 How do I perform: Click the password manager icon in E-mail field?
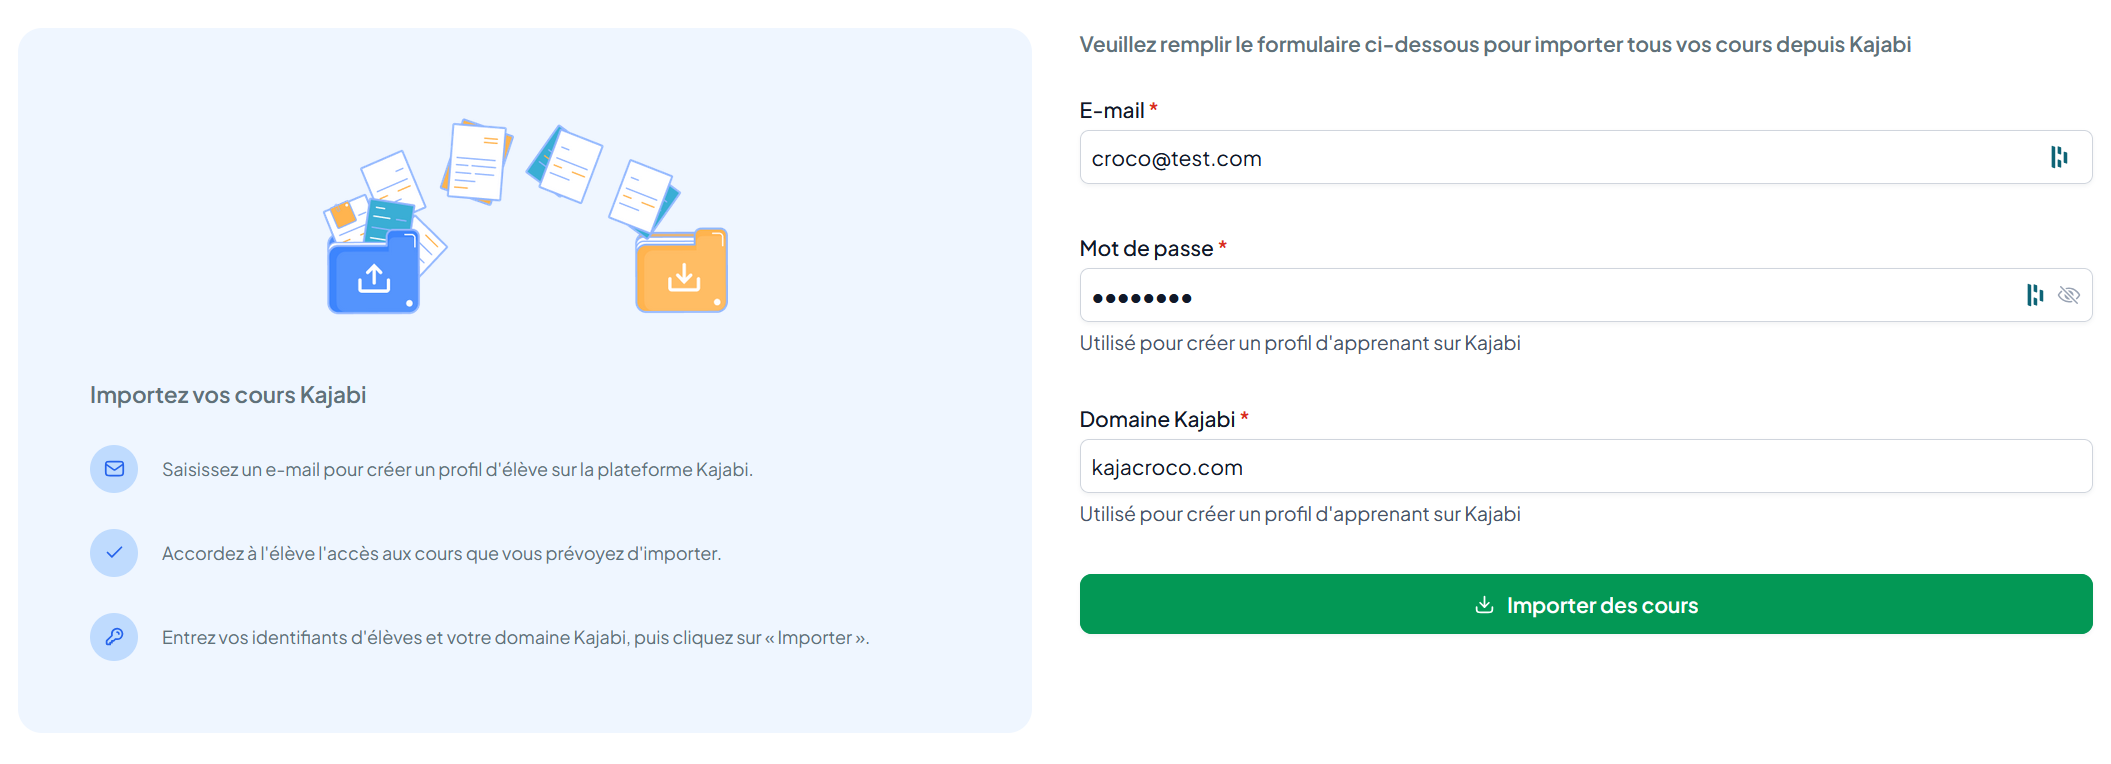[2058, 157]
